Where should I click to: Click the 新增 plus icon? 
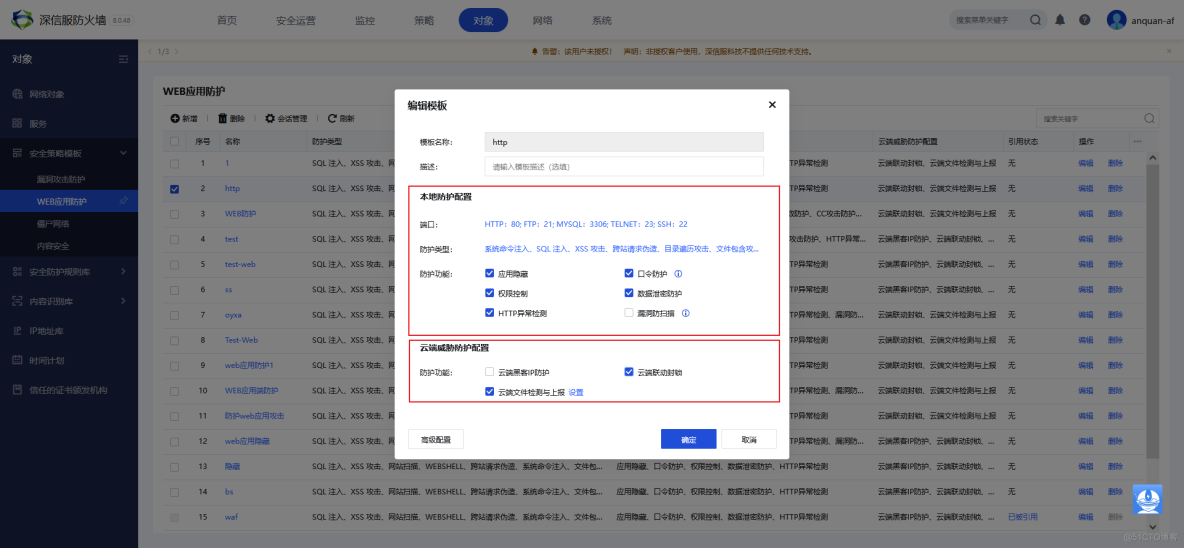pyautogui.click(x=174, y=119)
